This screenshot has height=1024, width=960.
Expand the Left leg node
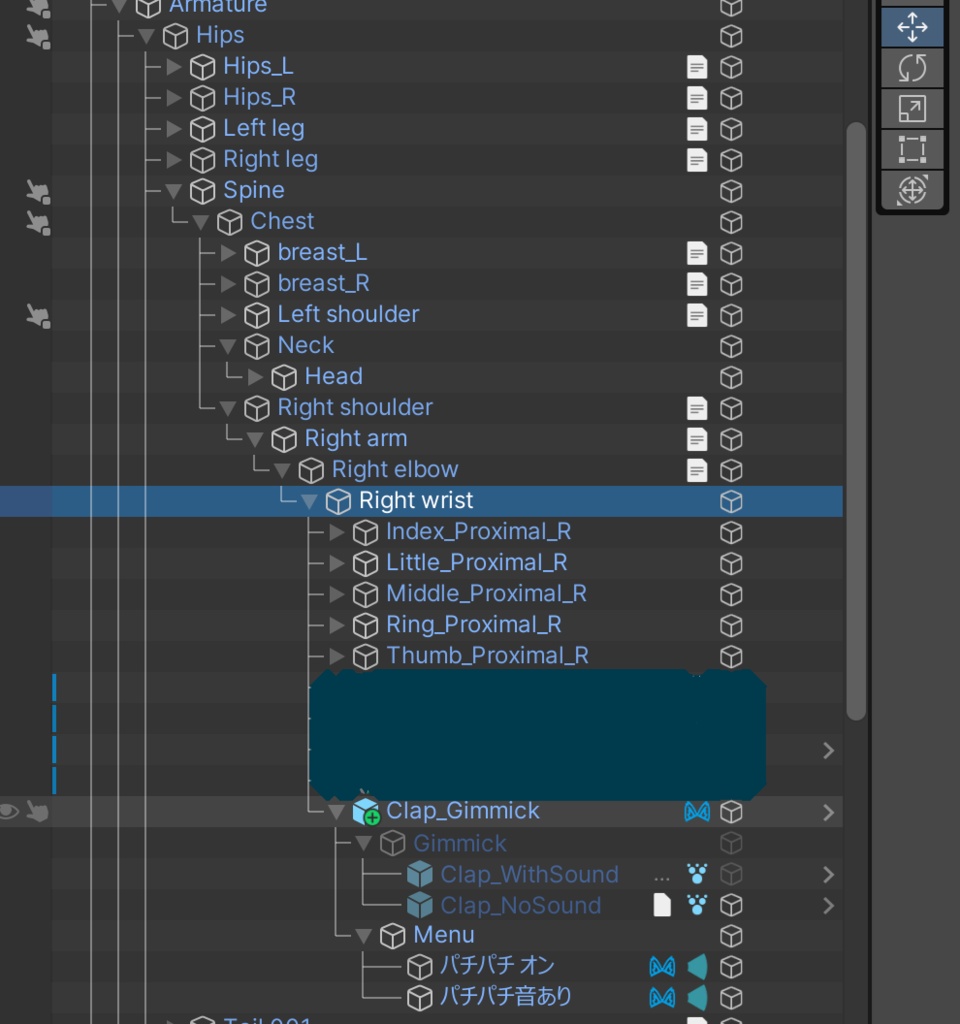point(174,129)
